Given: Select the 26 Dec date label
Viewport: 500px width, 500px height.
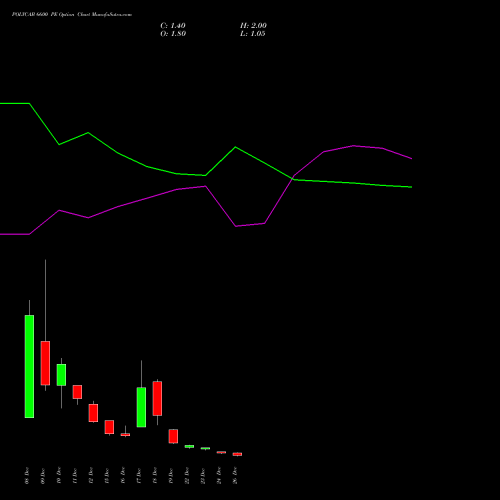Looking at the screenshot, I should coord(235,476).
